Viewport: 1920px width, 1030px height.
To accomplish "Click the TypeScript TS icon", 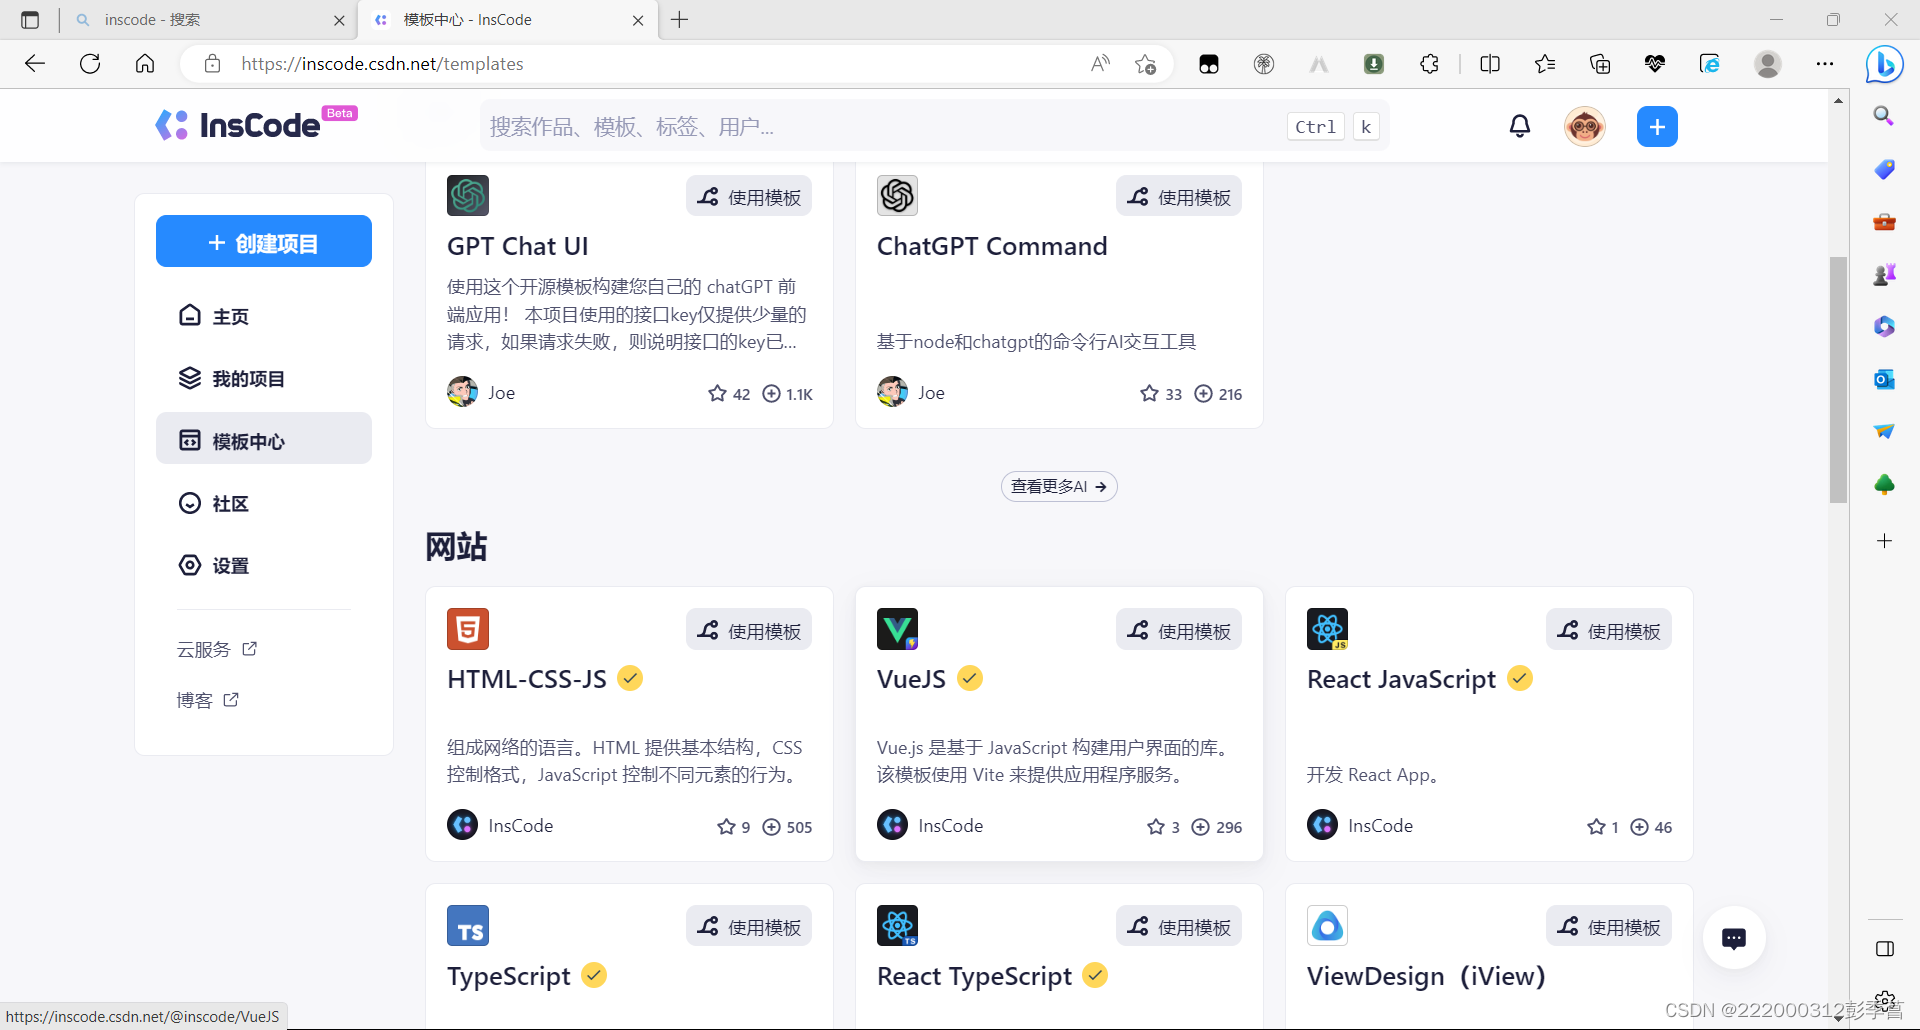I will [x=467, y=926].
